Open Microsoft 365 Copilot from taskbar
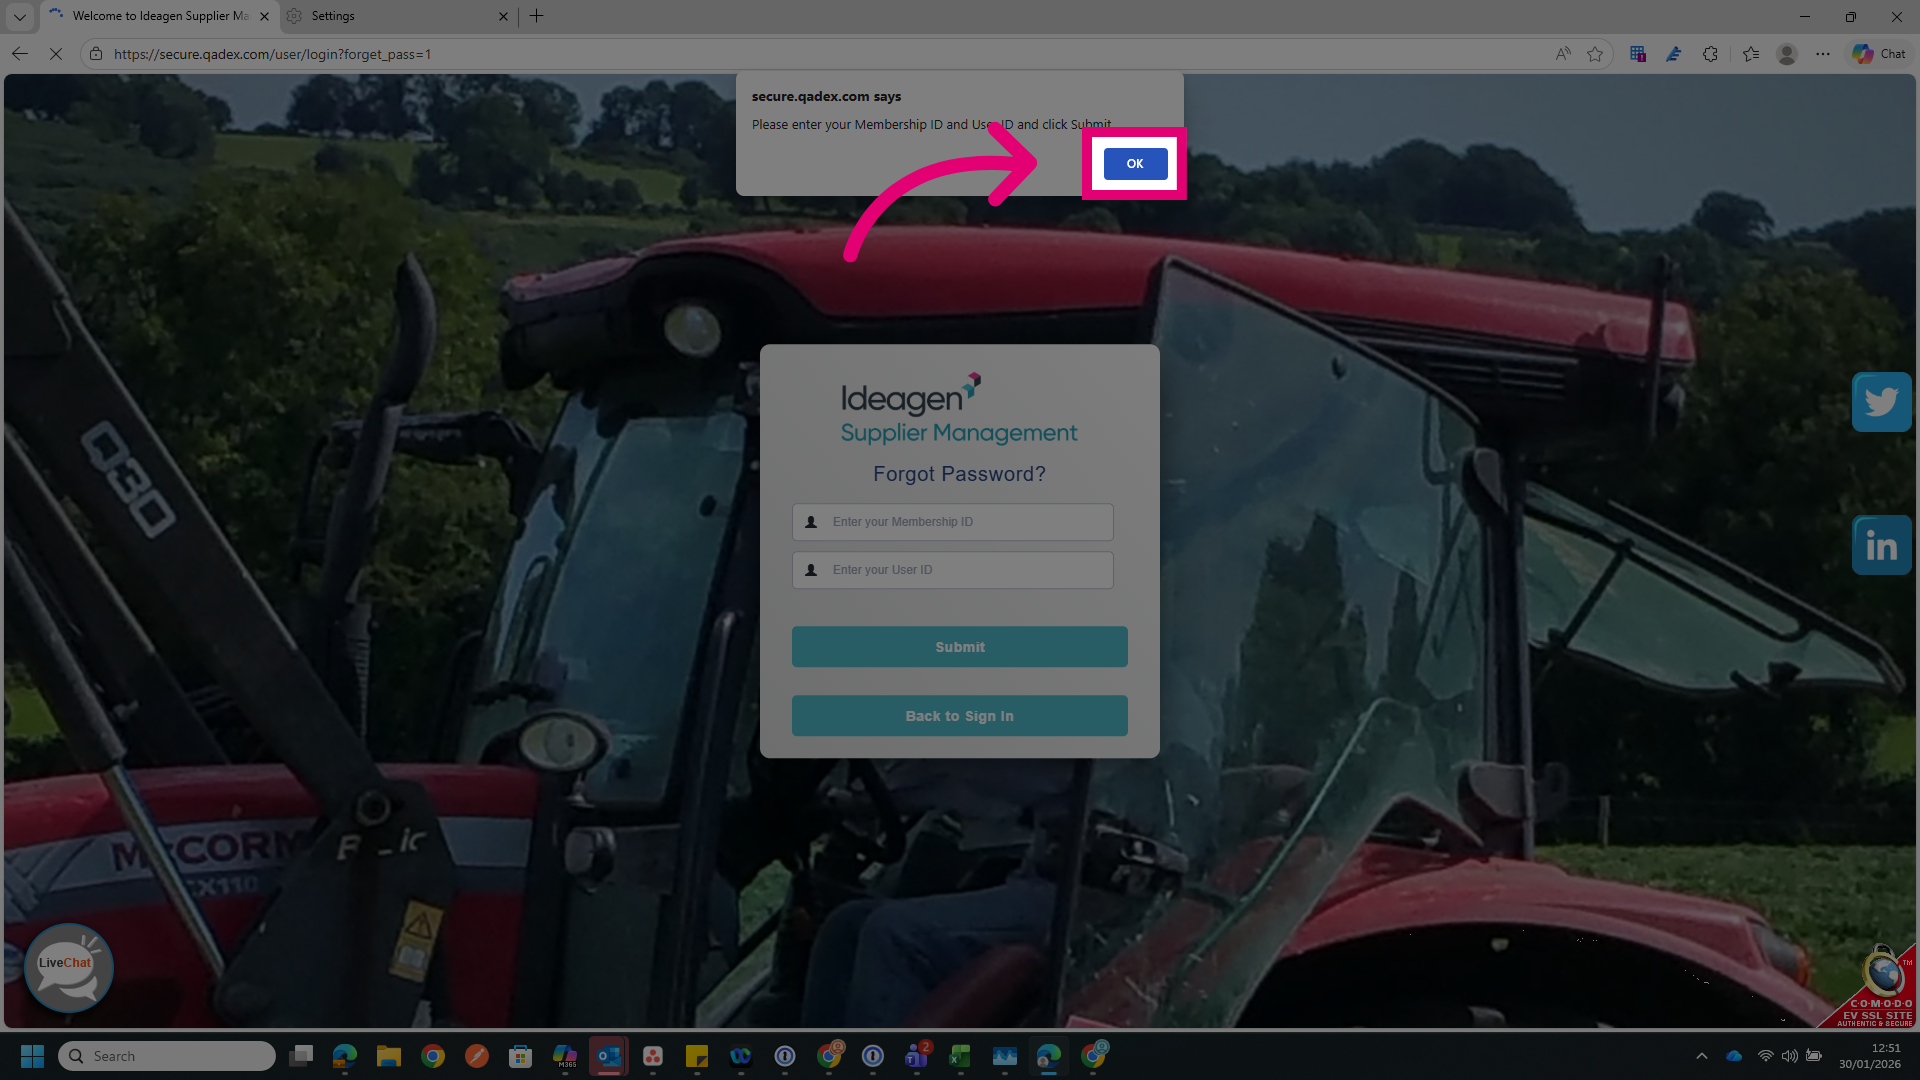The image size is (1920, 1080). (x=565, y=1056)
